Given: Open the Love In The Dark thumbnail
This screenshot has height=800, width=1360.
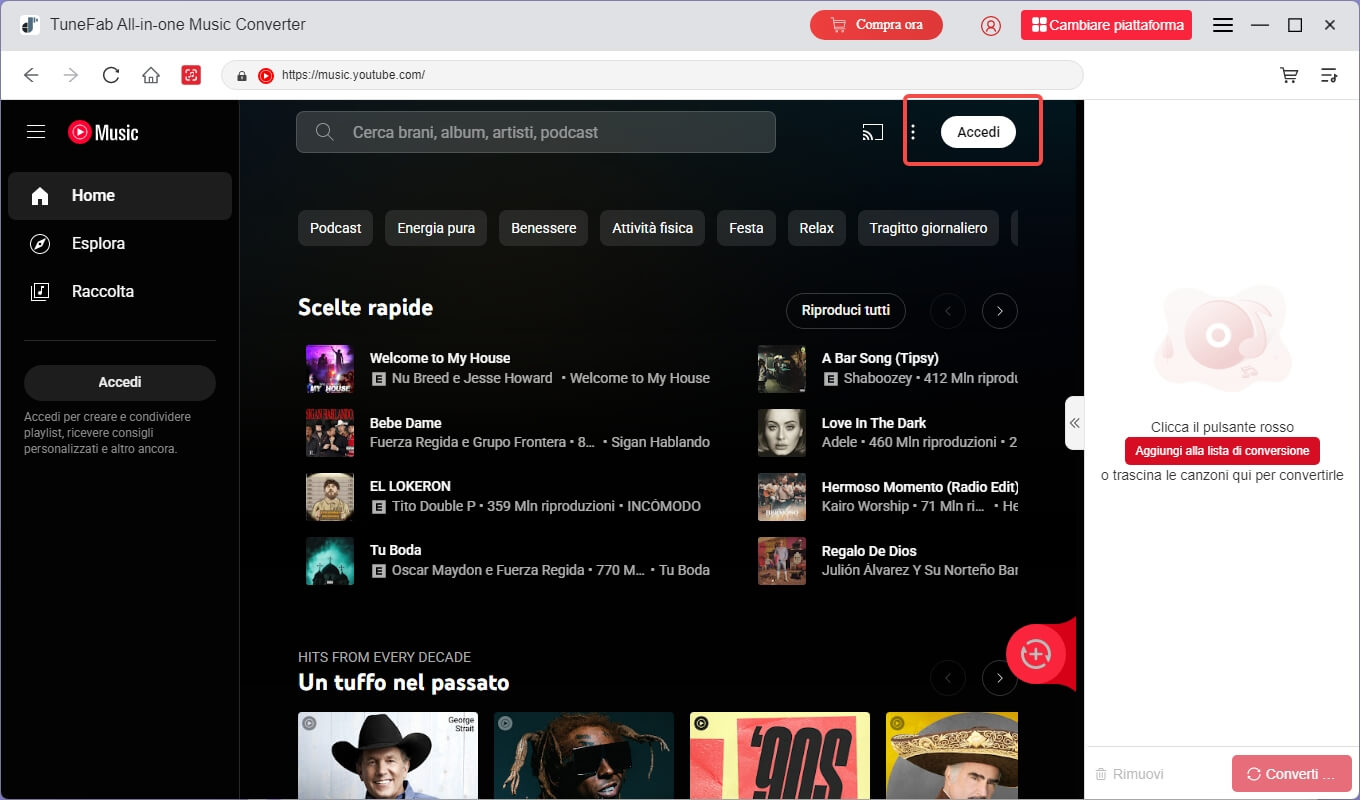Looking at the screenshot, I should click(x=782, y=433).
